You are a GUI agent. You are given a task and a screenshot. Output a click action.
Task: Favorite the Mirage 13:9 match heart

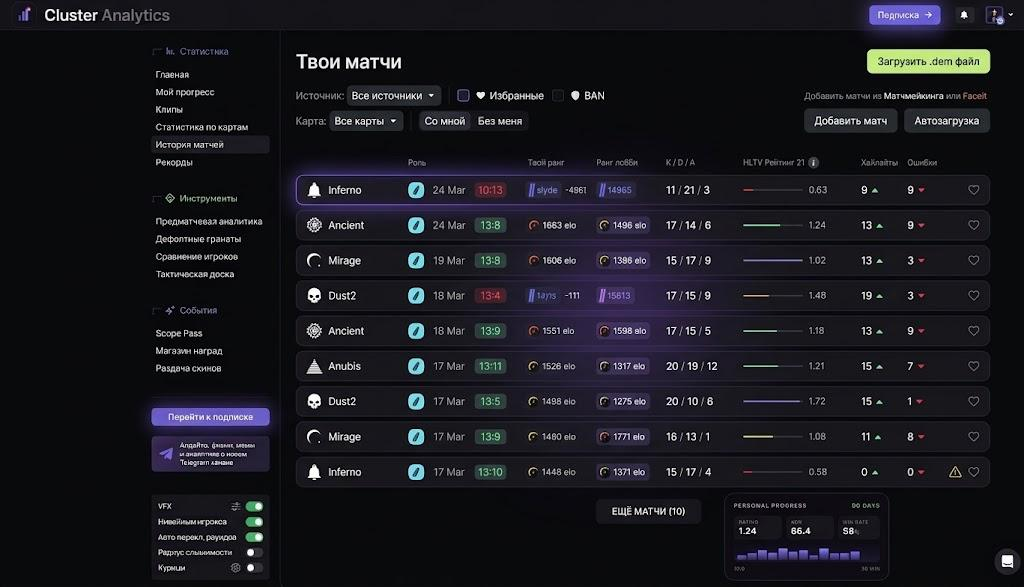(974, 437)
